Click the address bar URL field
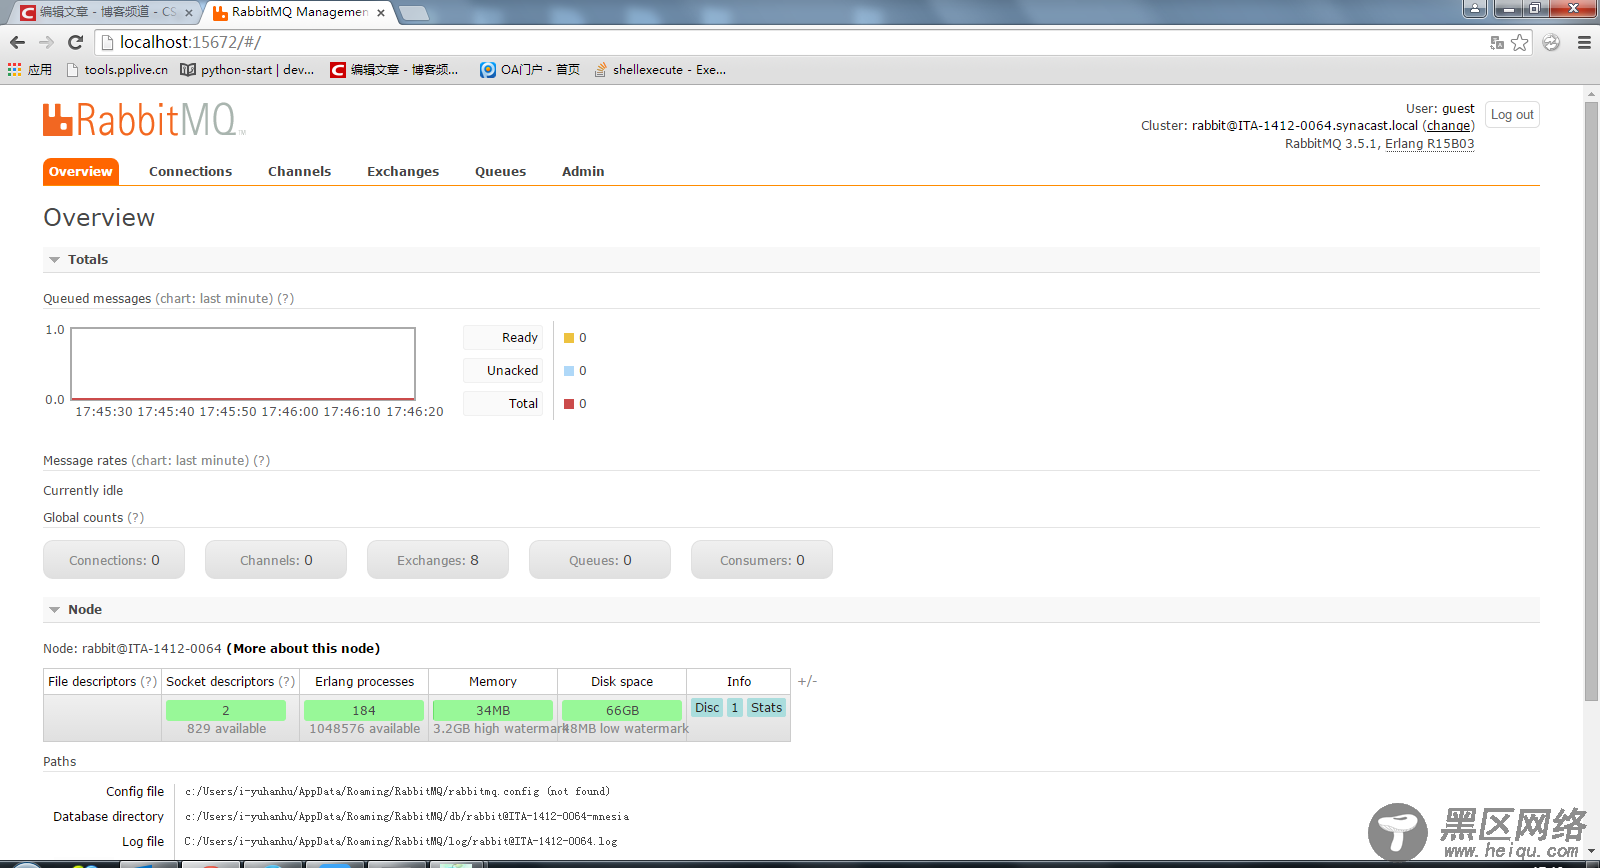The image size is (1600, 868). 790,42
